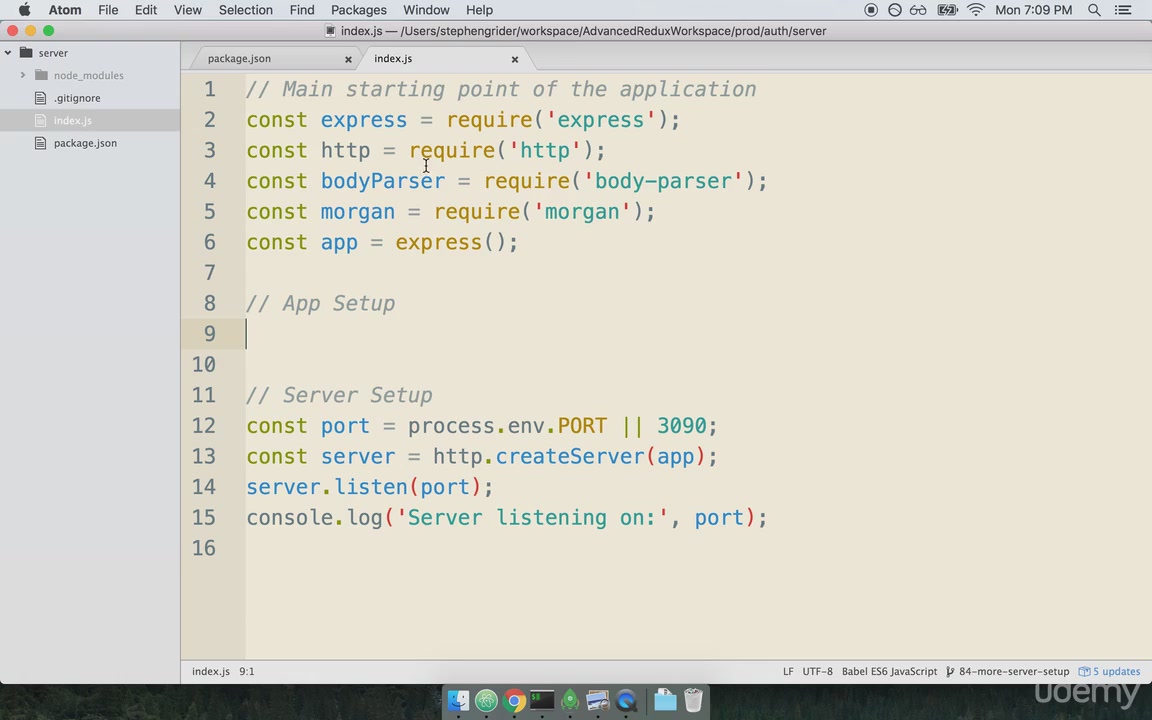Open the blue folder stack in Dock
This screenshot has height=720, width=1152.
point(665,700)
